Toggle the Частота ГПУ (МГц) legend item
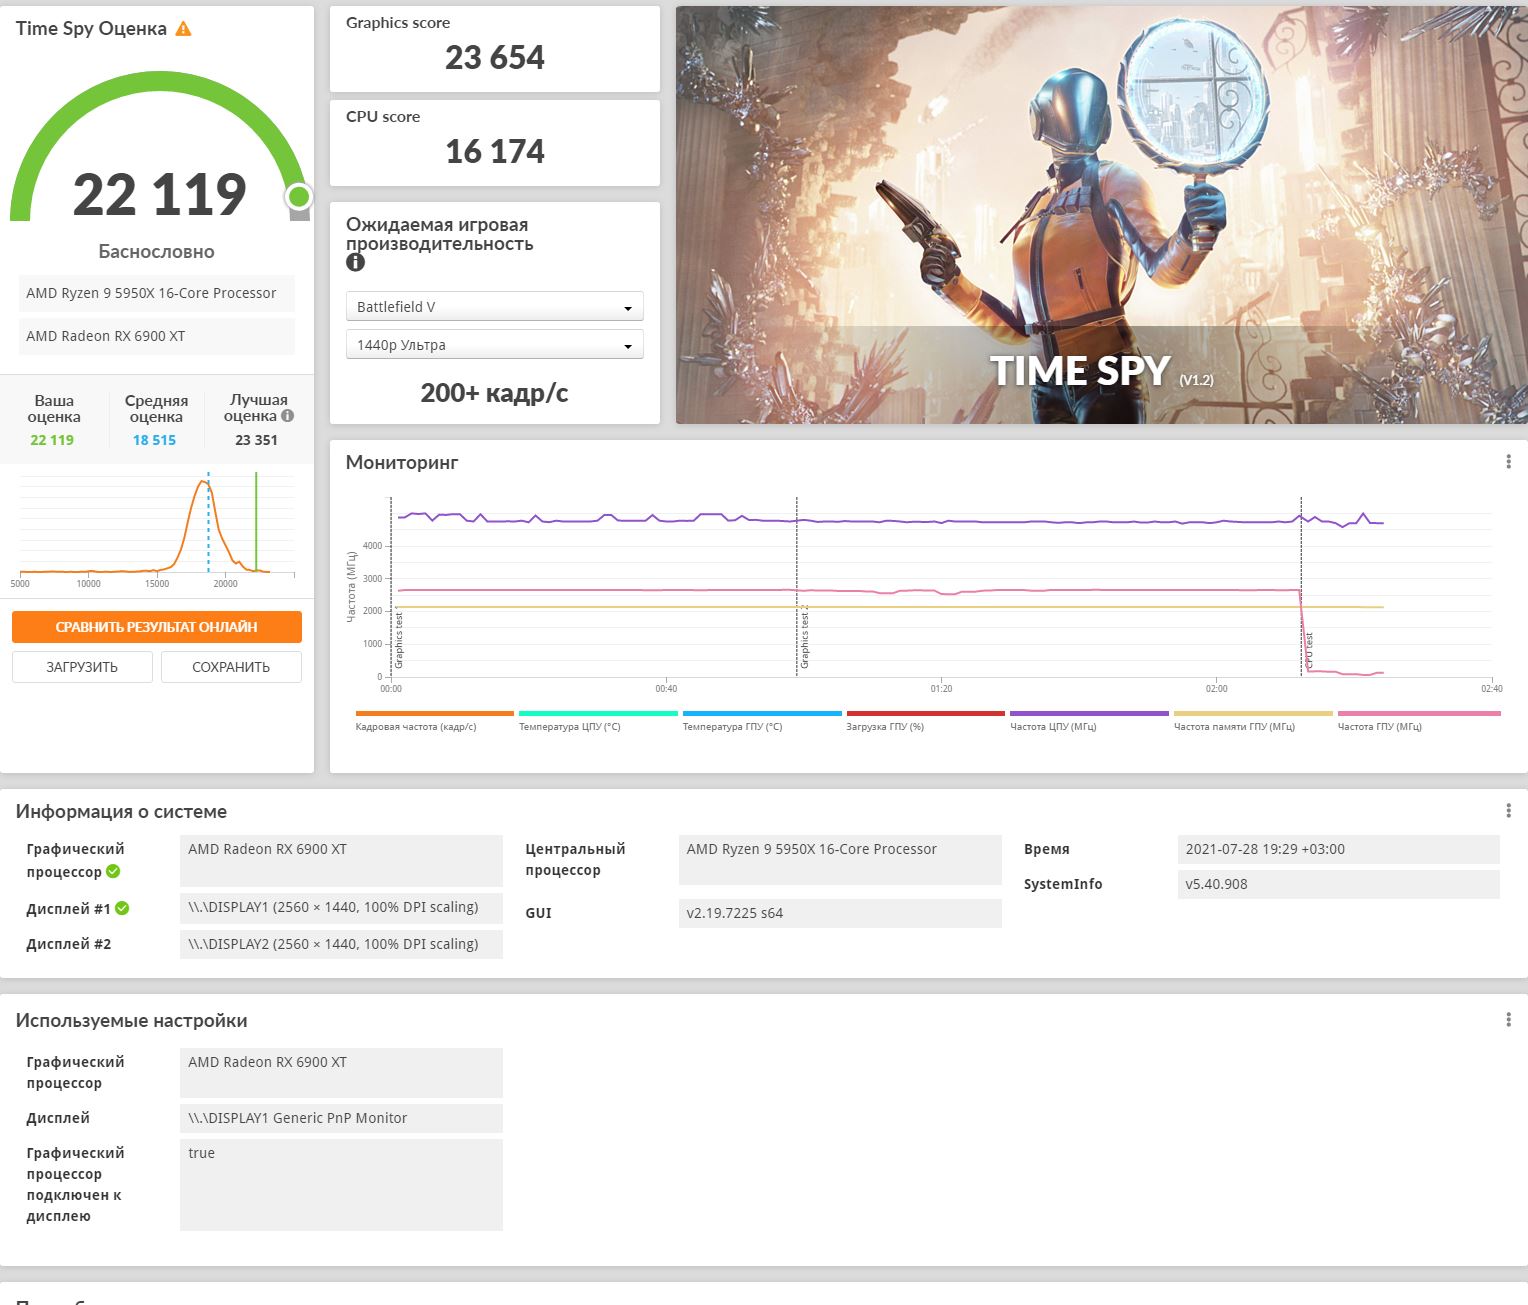Image resolution: width=1528 pixels, height=1305 pixels. click(1419, 721)
